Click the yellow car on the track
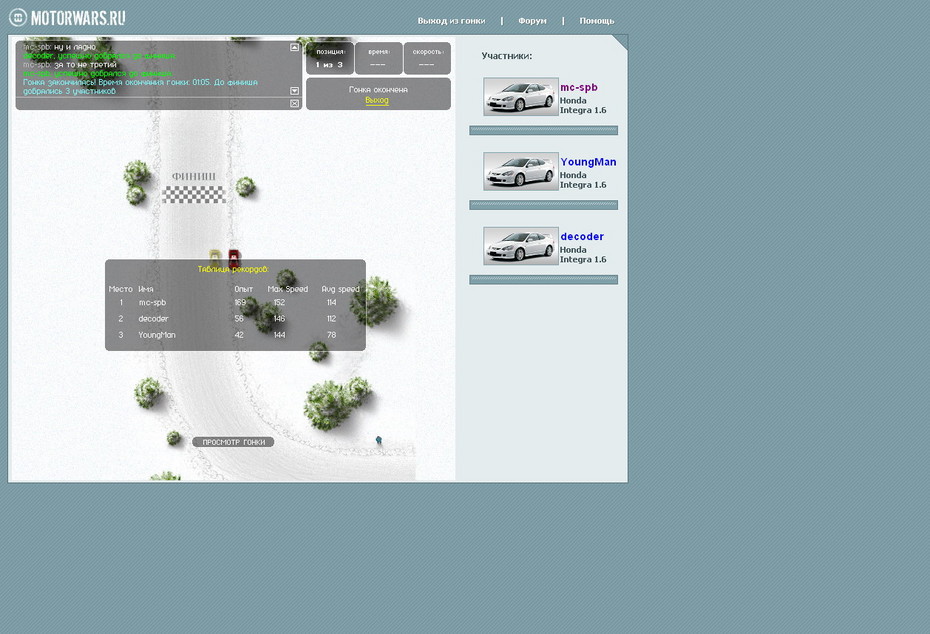Image resolution: width=930 pixels, height=634 pixels. [x=215, y=256]
